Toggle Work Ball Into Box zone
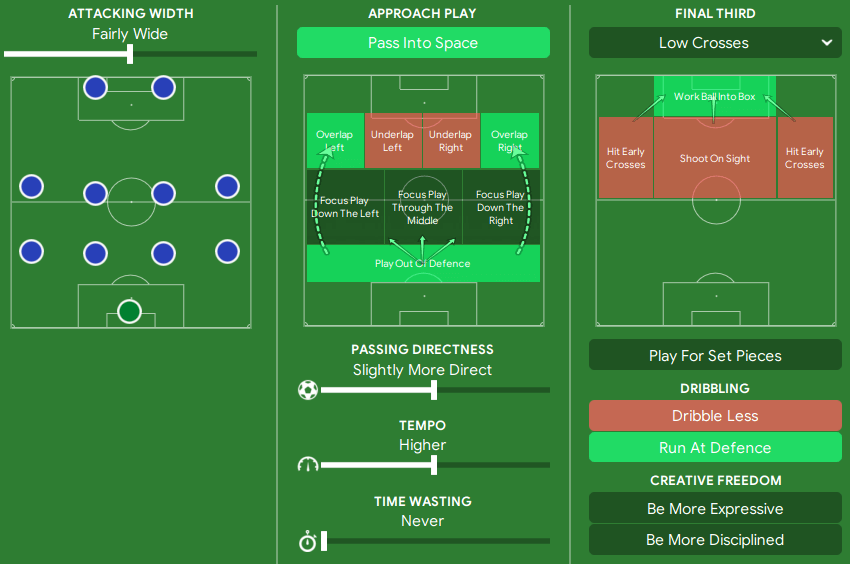 click(714, 96)
